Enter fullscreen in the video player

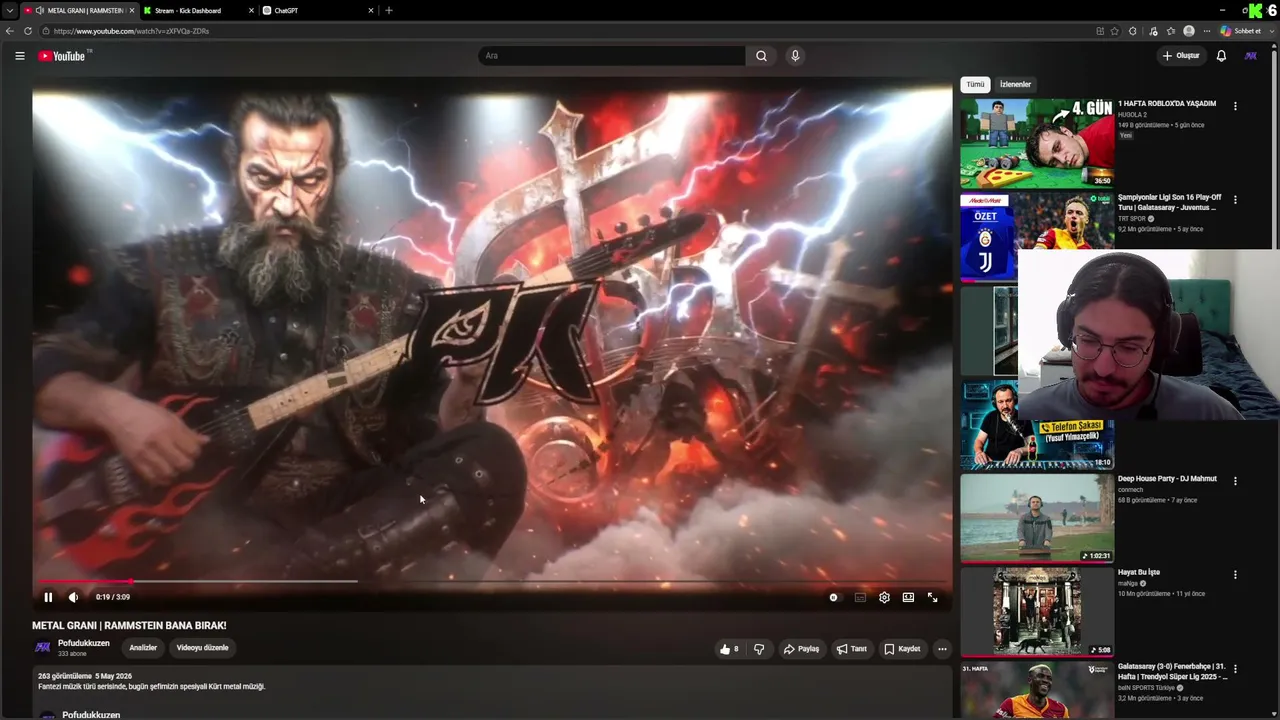point(932,597)
